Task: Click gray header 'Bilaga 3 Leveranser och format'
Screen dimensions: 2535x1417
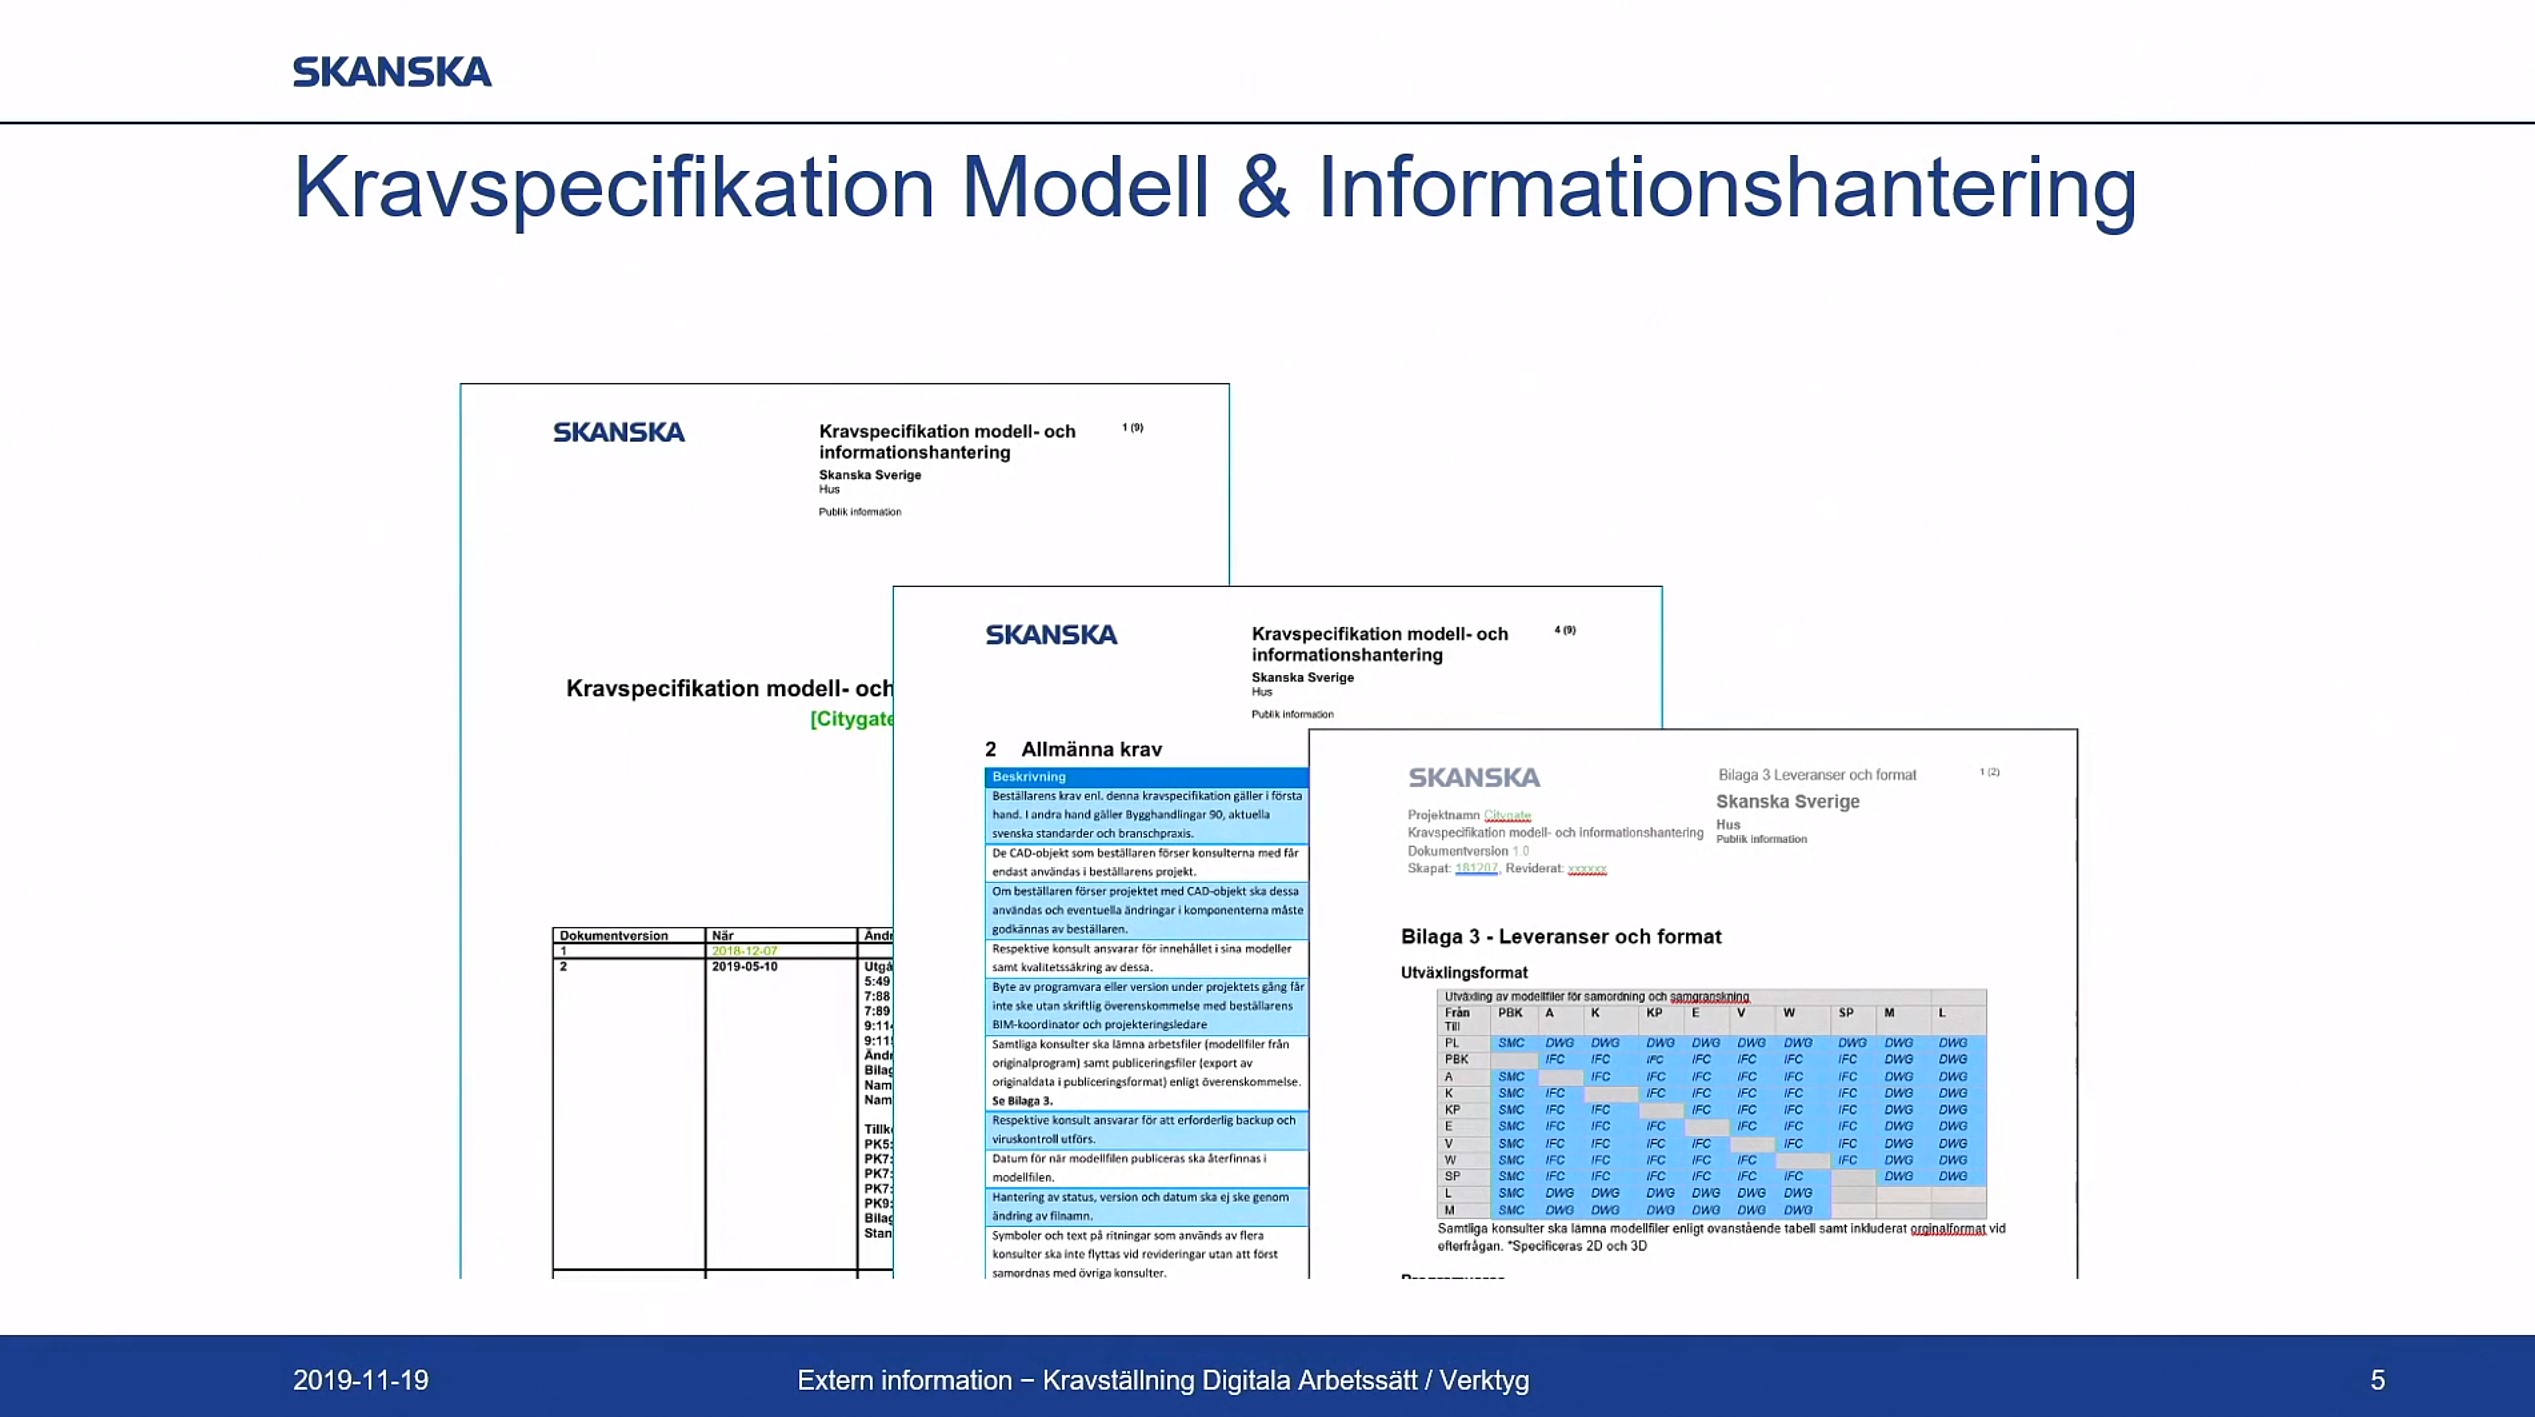Action: [1817, 775]
